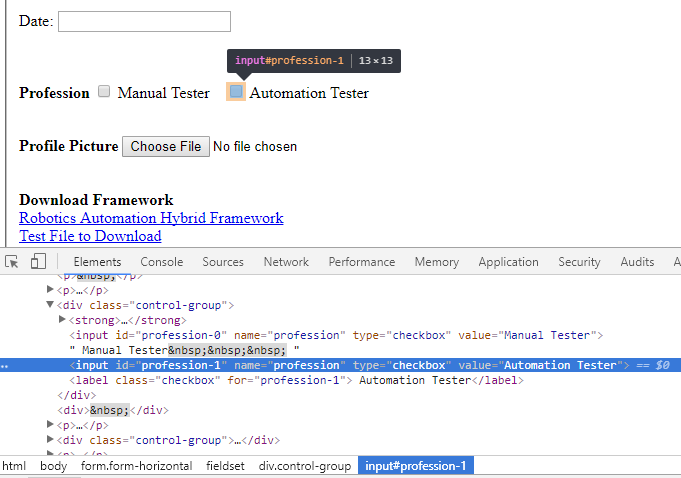Select the label for profession-1 DOM line
The image size is (681, 478).
click(297, 380)
